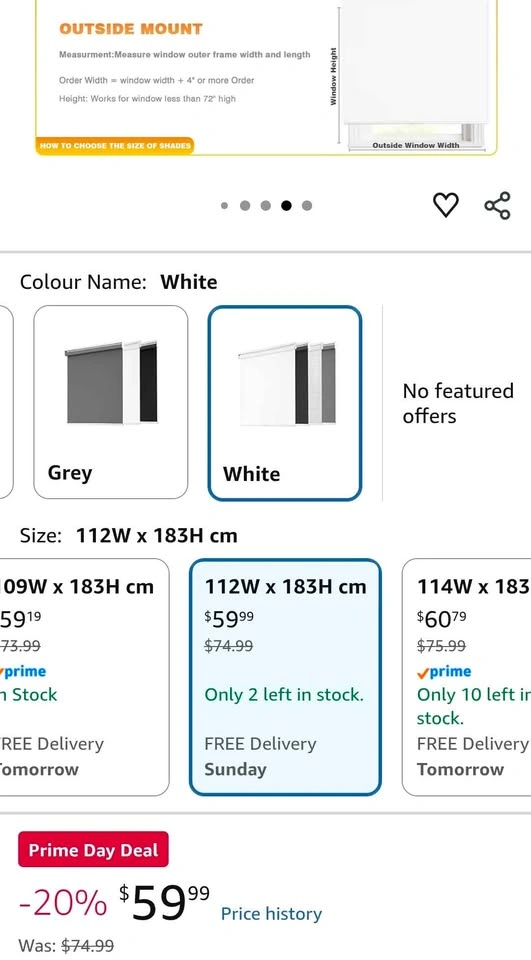Go to last image carousel dot
The height and width of the screenshot is (960, 531).
click(307, 206)
